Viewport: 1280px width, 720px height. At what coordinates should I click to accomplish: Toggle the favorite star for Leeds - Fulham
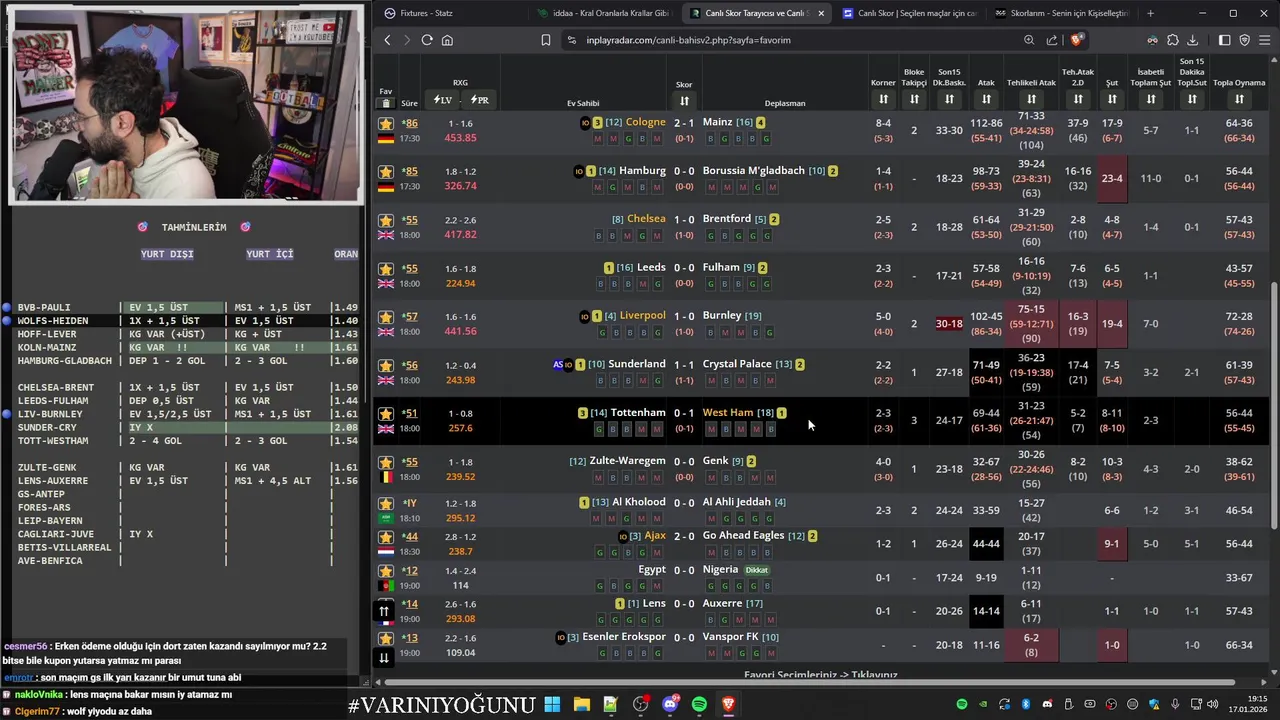[x=385, y=269]
